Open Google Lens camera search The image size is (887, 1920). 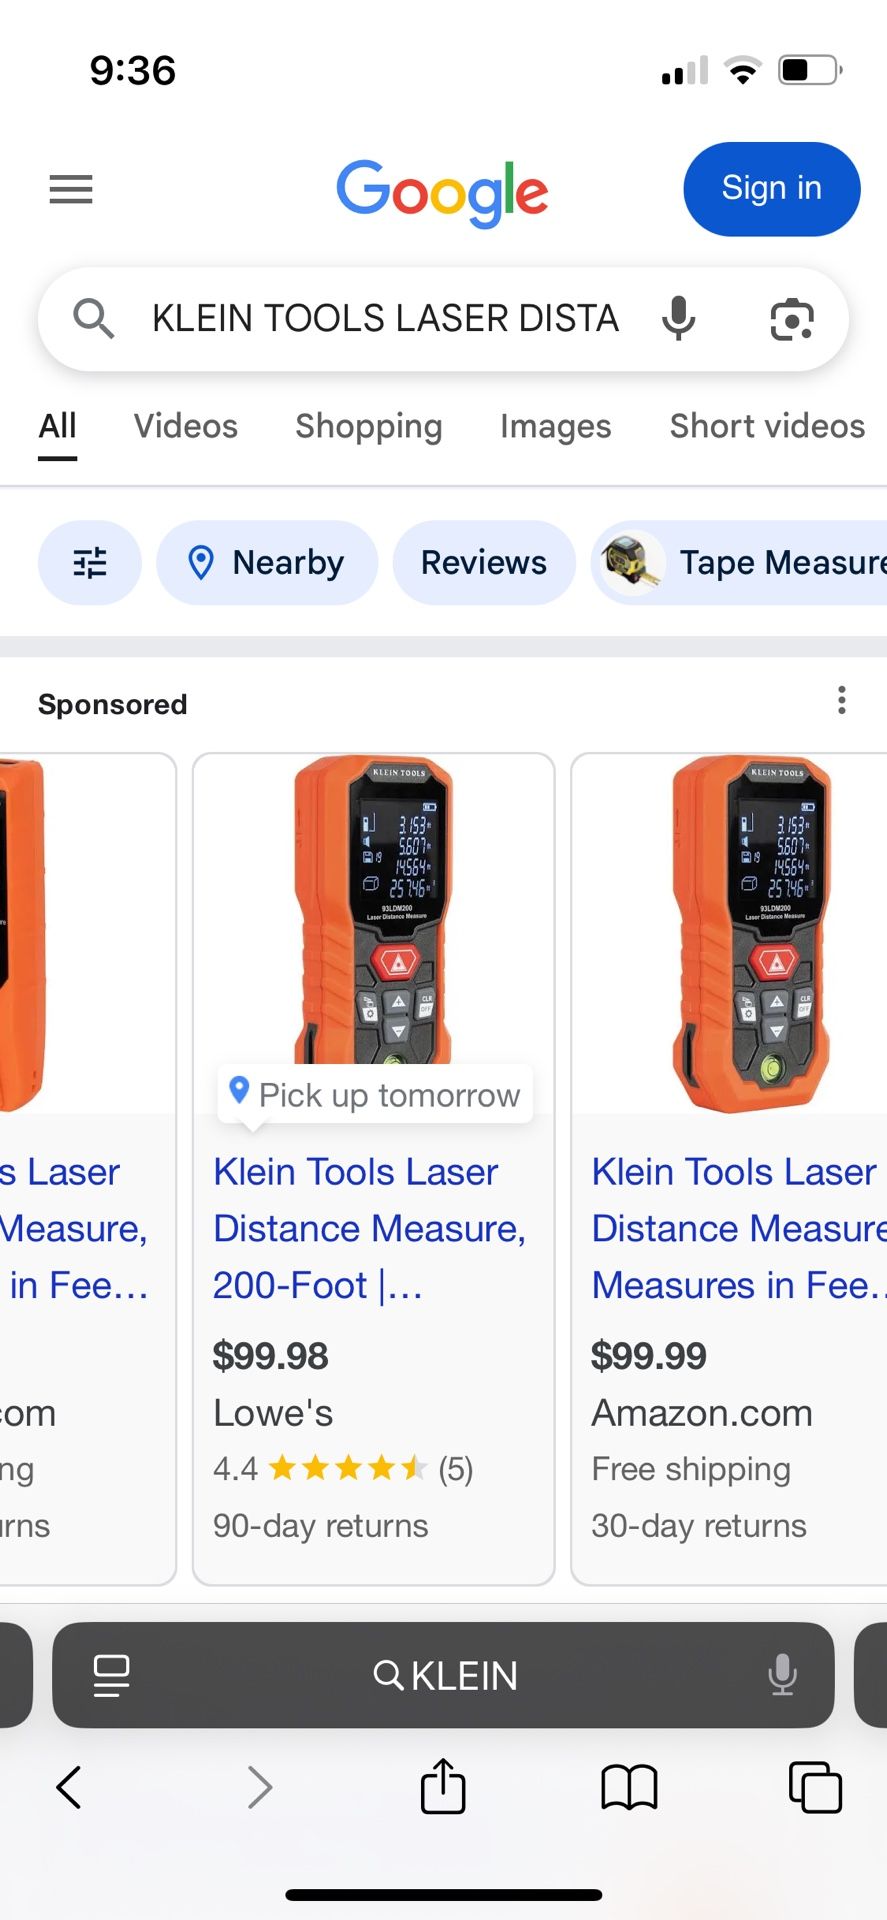coord(791,319)
